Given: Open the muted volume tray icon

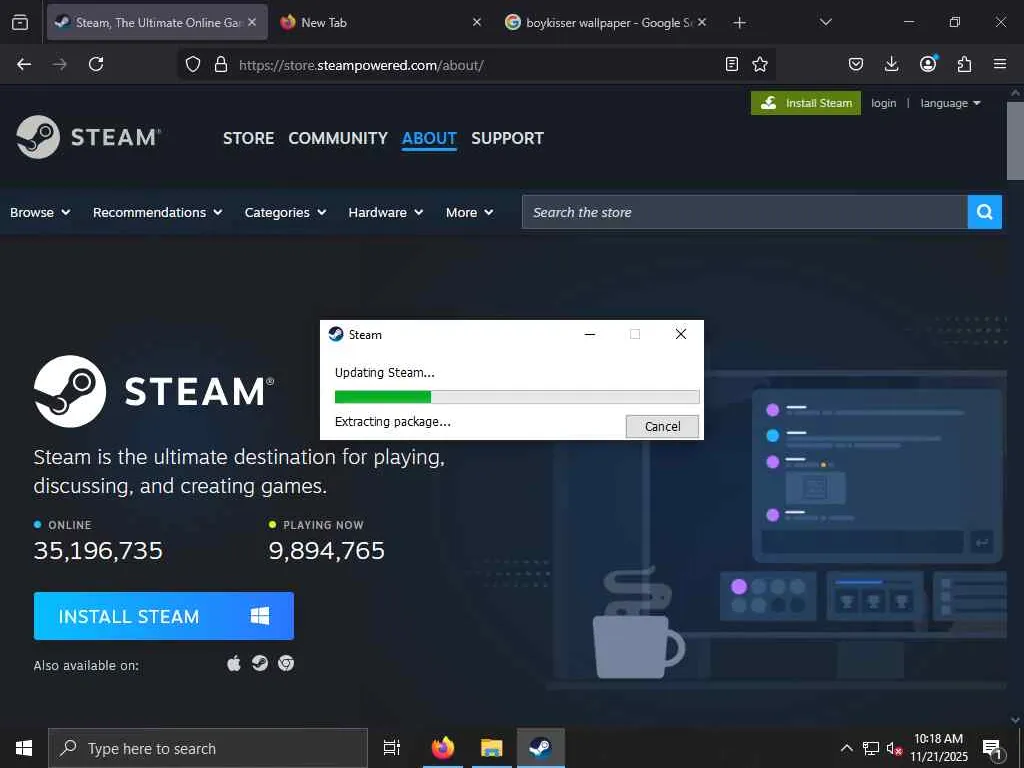Looking at the screenshot, I should coord(894,748).
